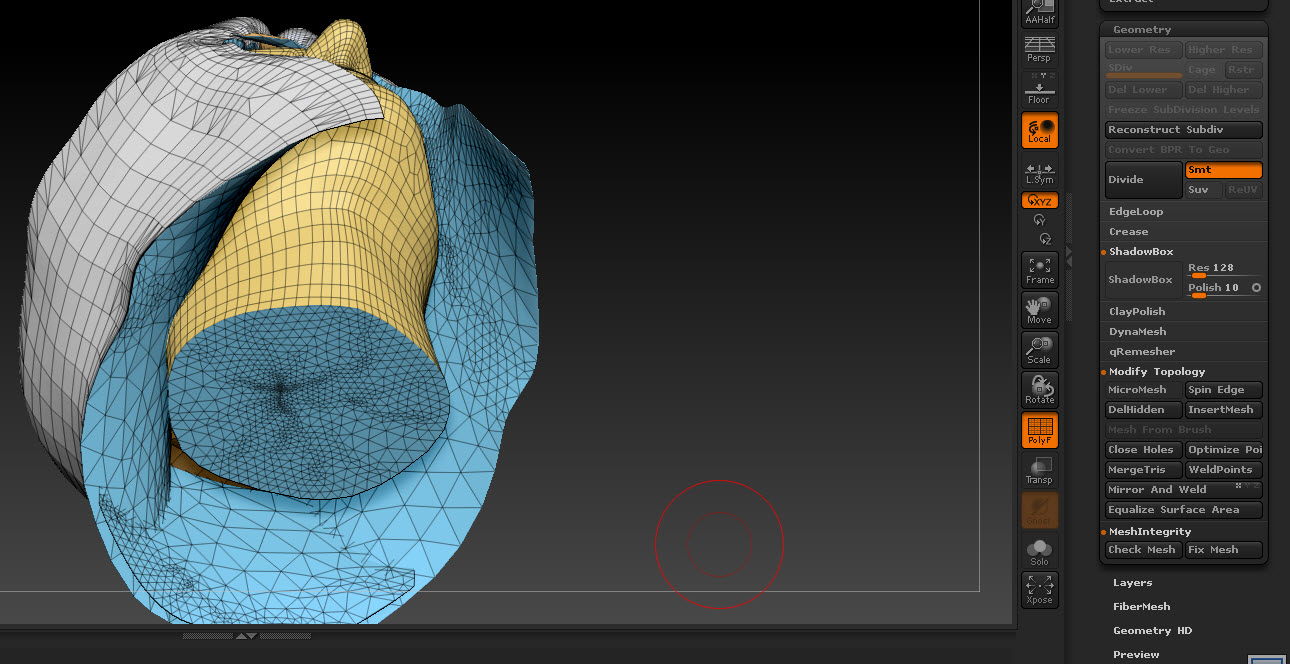Expand the EdgeLoop section

click(1136, 212)
